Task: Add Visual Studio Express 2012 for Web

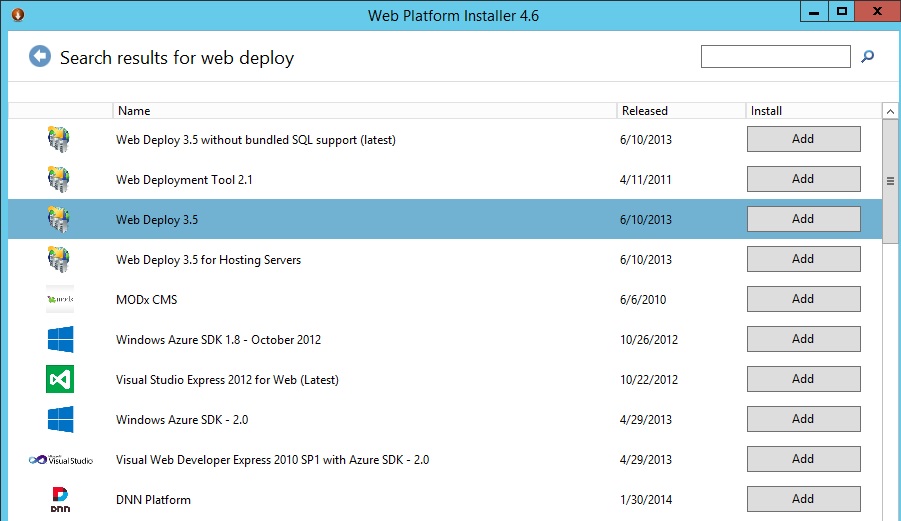Action: coord(803,379)
